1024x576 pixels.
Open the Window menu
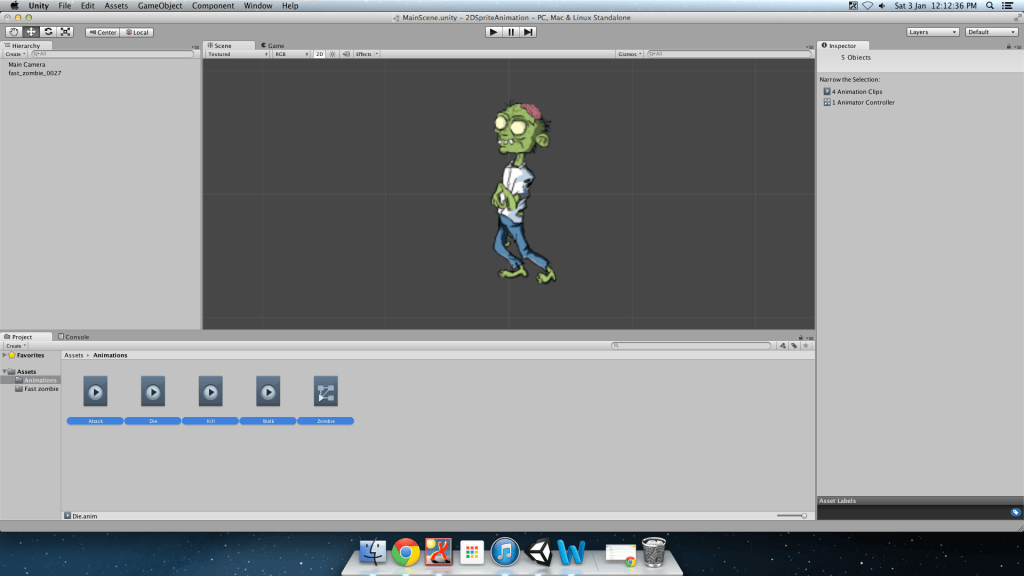pos(258,6)
